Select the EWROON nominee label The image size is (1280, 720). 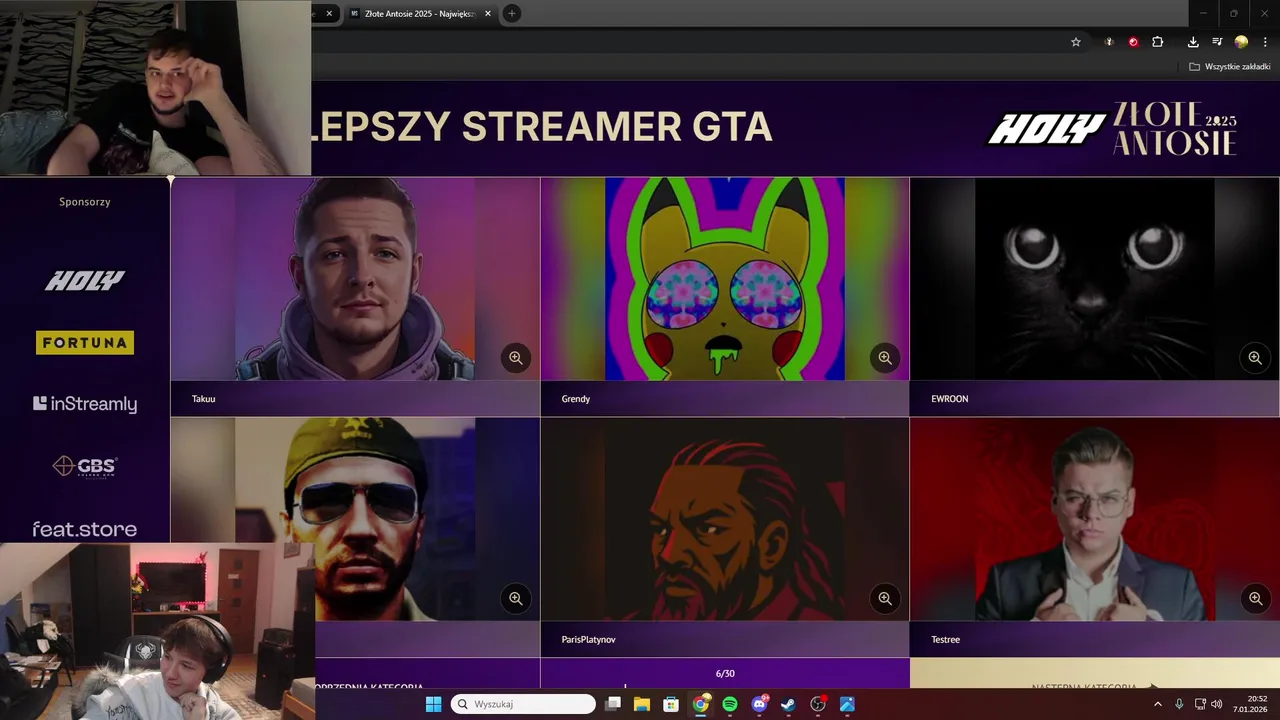point(950,398)
